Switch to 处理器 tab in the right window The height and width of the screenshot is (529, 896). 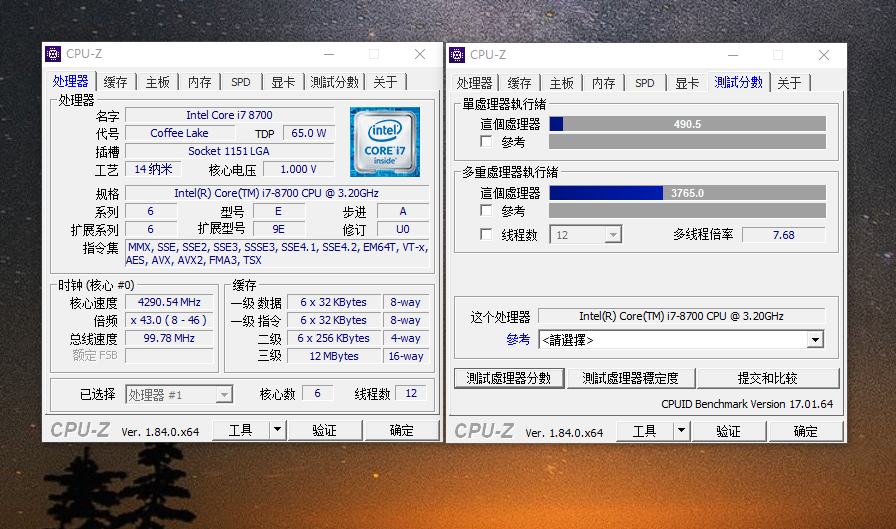coord(474,83)
